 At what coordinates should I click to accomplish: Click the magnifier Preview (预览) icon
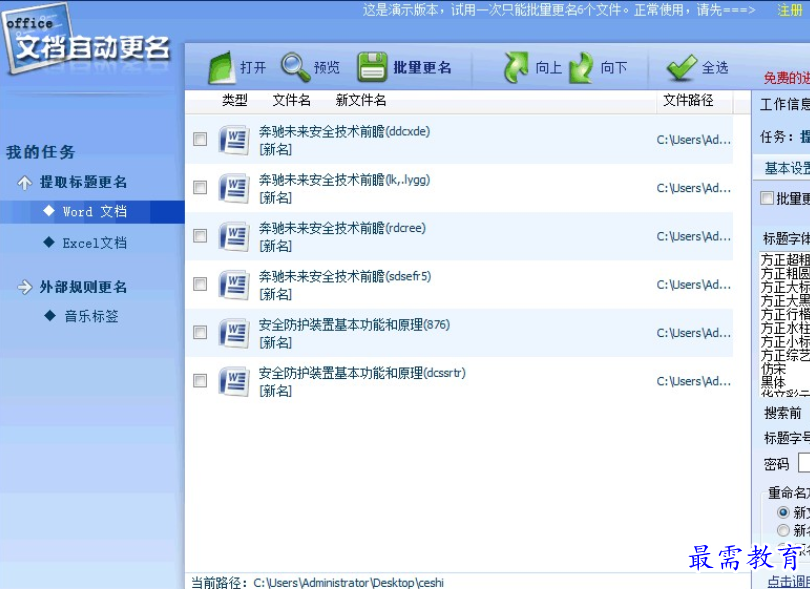295,67
